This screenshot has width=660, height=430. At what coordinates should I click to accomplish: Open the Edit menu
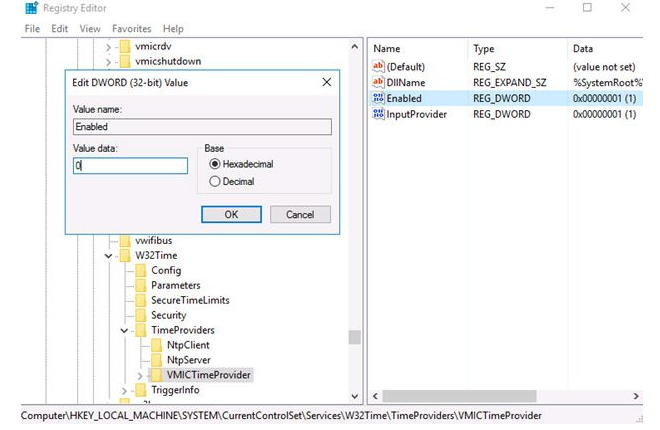click(59, 29)
